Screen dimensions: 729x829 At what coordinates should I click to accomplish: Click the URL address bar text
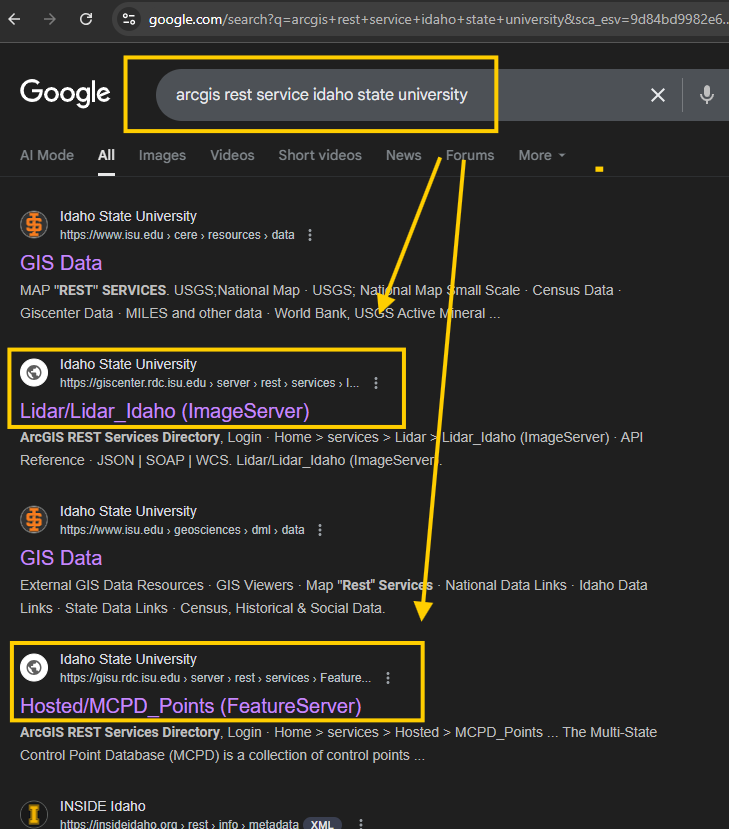click(438, 20)
